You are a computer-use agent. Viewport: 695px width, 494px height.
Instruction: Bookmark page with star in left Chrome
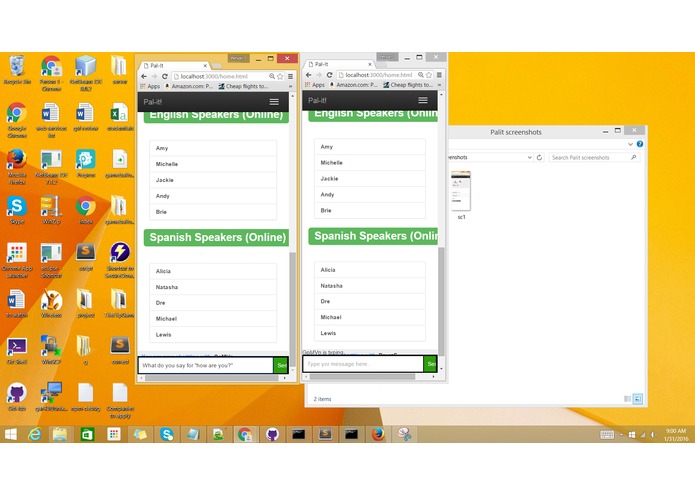[280, 76]
